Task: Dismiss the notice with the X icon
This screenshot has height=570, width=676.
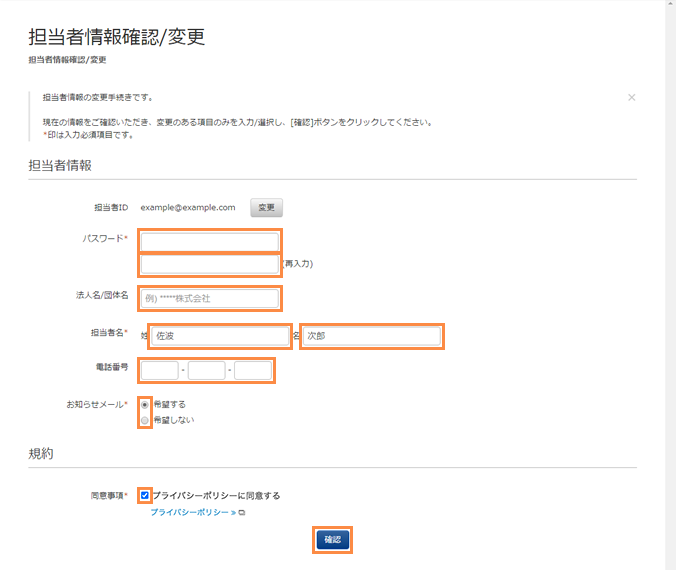Action: 632,97
